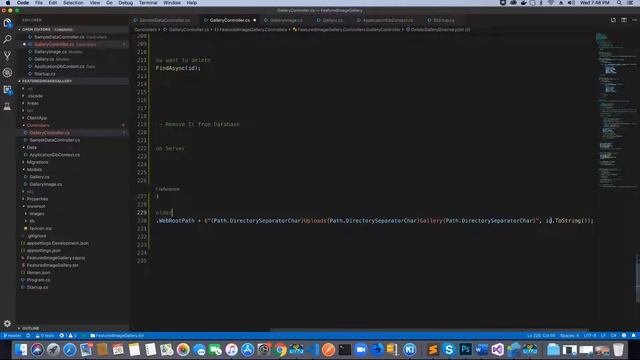Open Spotlight search in the menu bar
Viewport: 640px width, 360px height.
tap(619, 3)
